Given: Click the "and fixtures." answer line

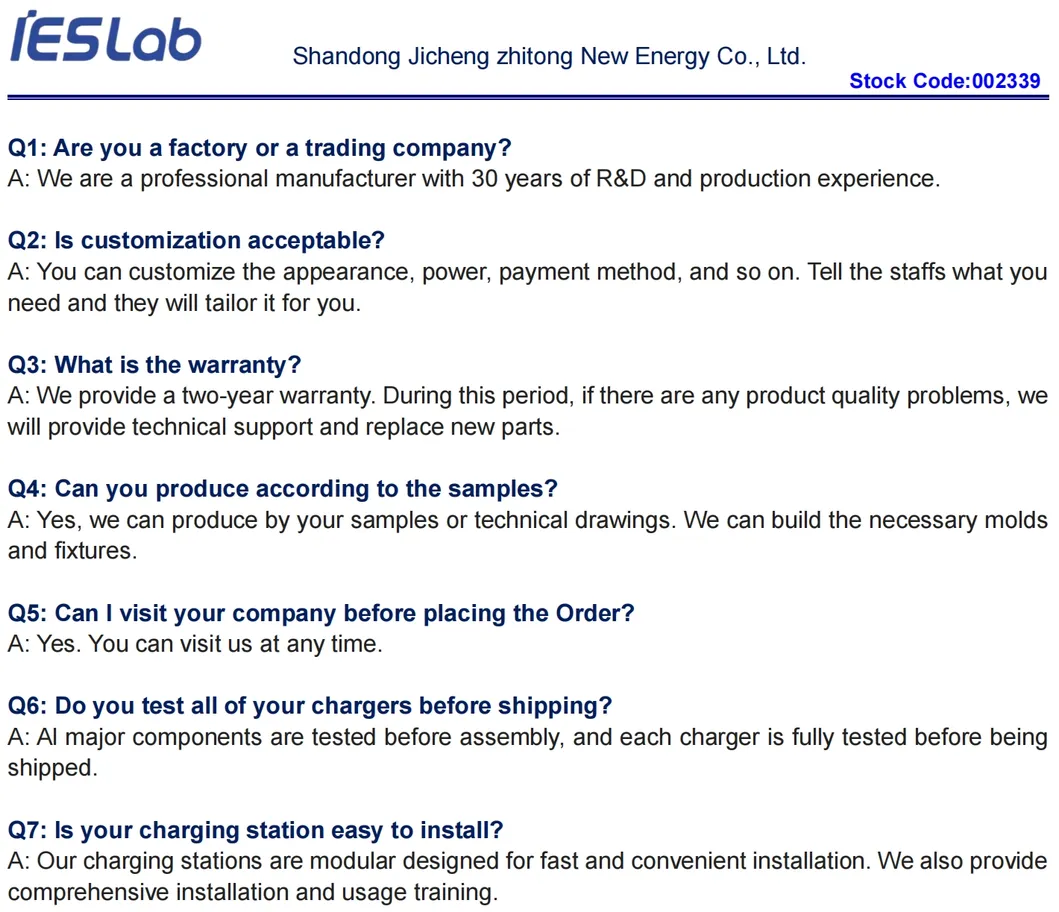Looking at the screenshot, I should (x=72, y=551).
